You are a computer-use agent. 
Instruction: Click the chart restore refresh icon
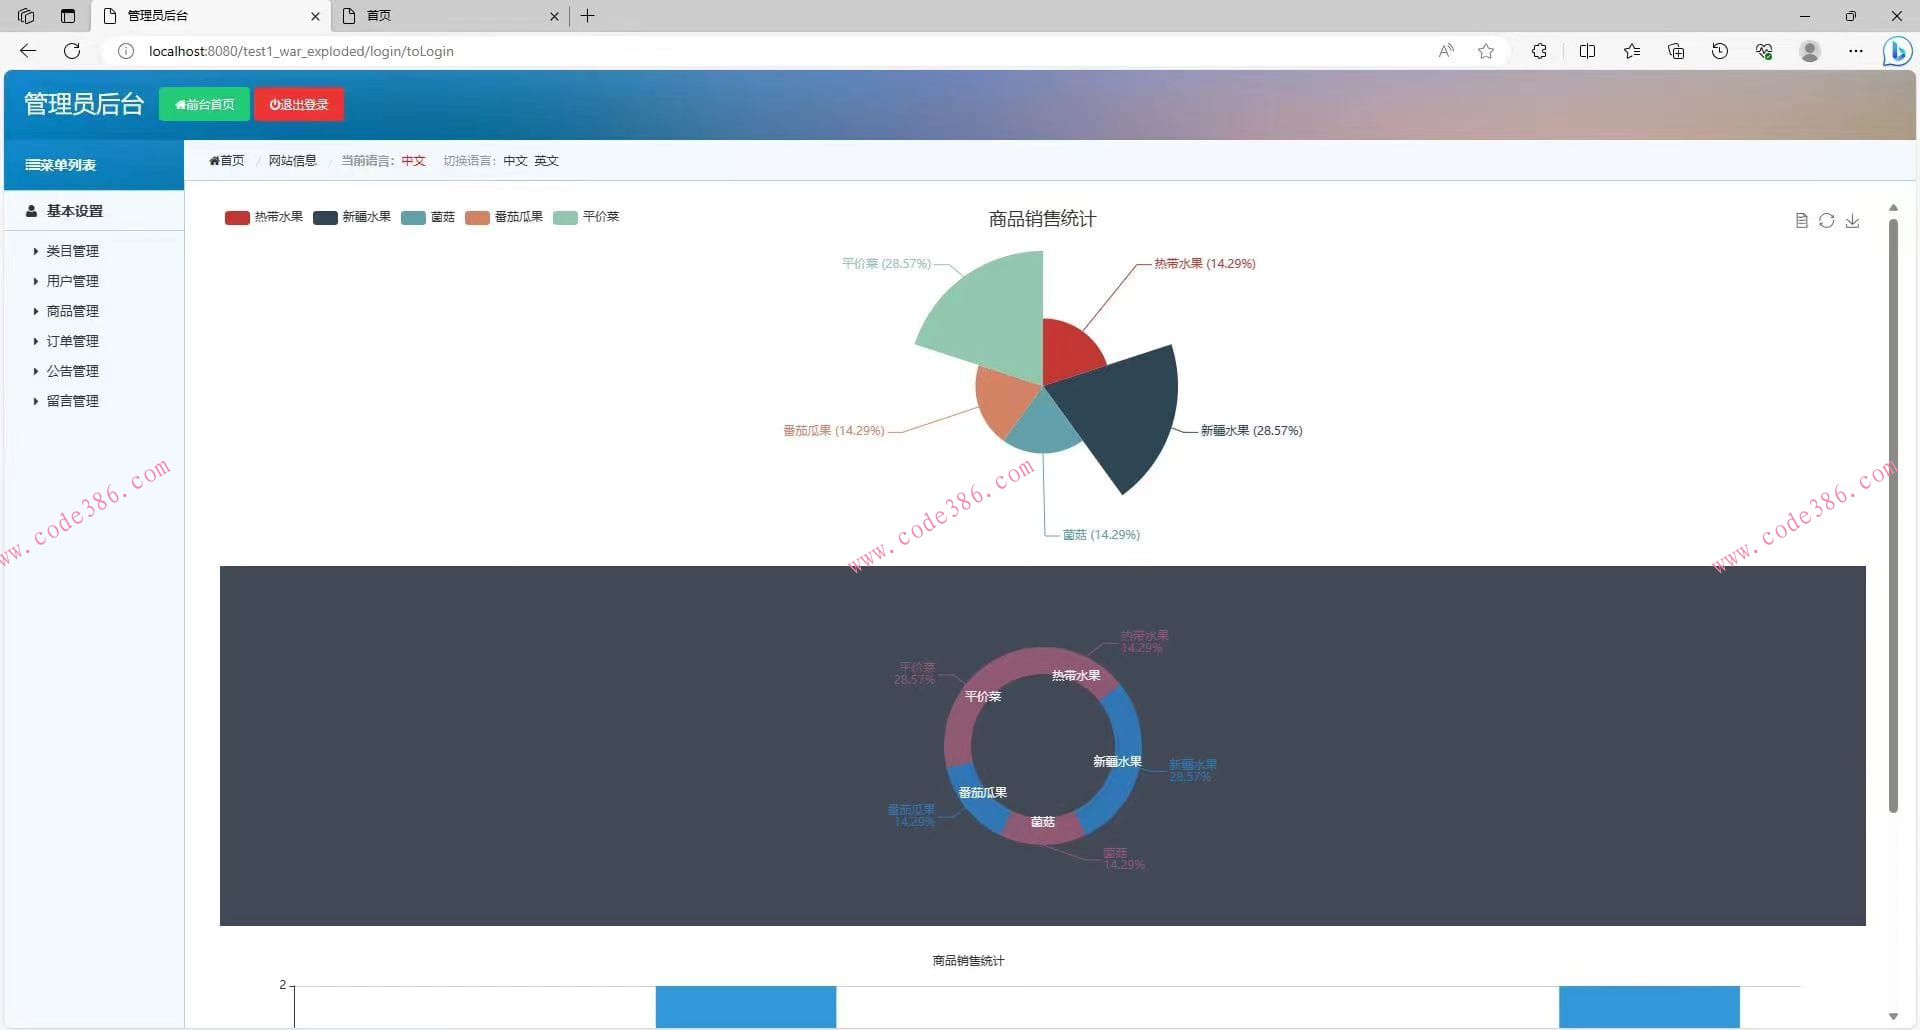[x=1827, y=221]
